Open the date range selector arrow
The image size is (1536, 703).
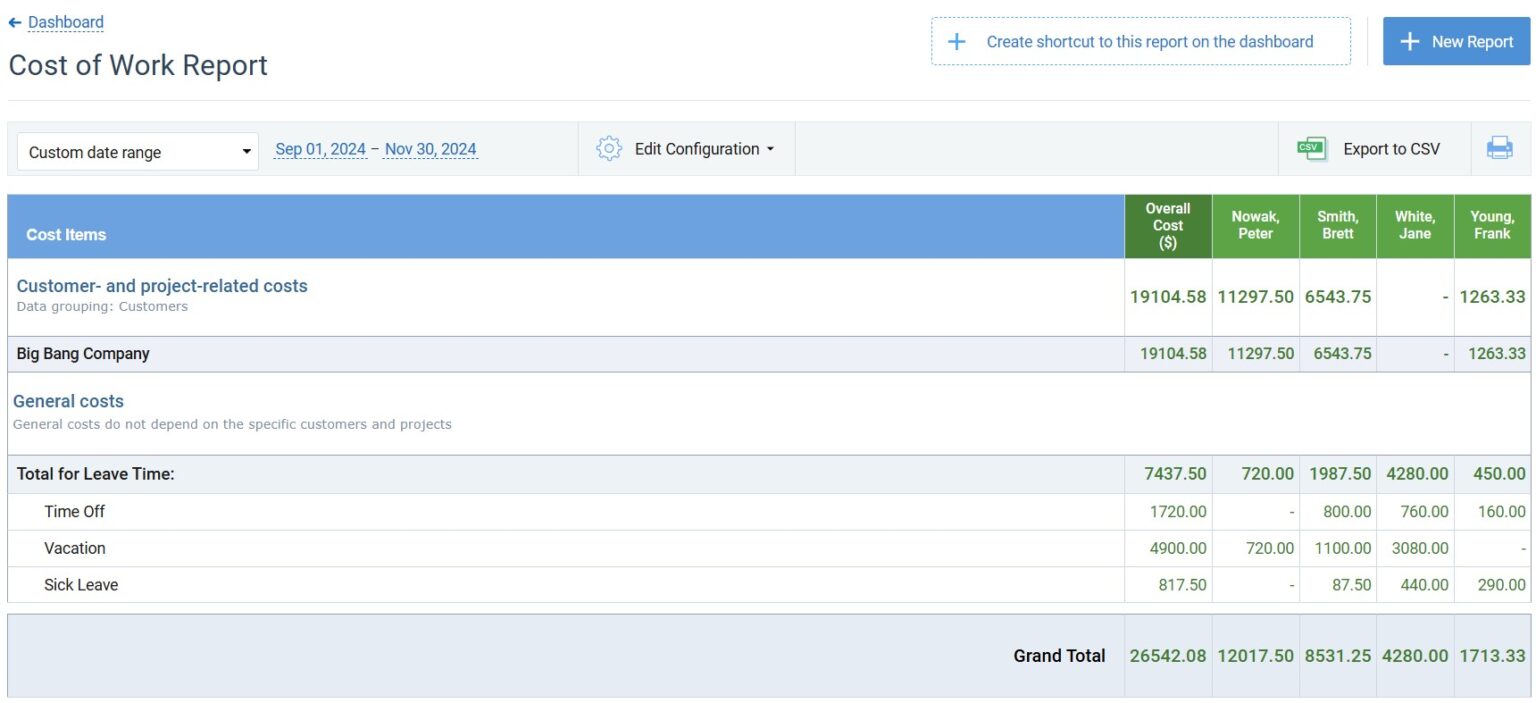point(247,151)
